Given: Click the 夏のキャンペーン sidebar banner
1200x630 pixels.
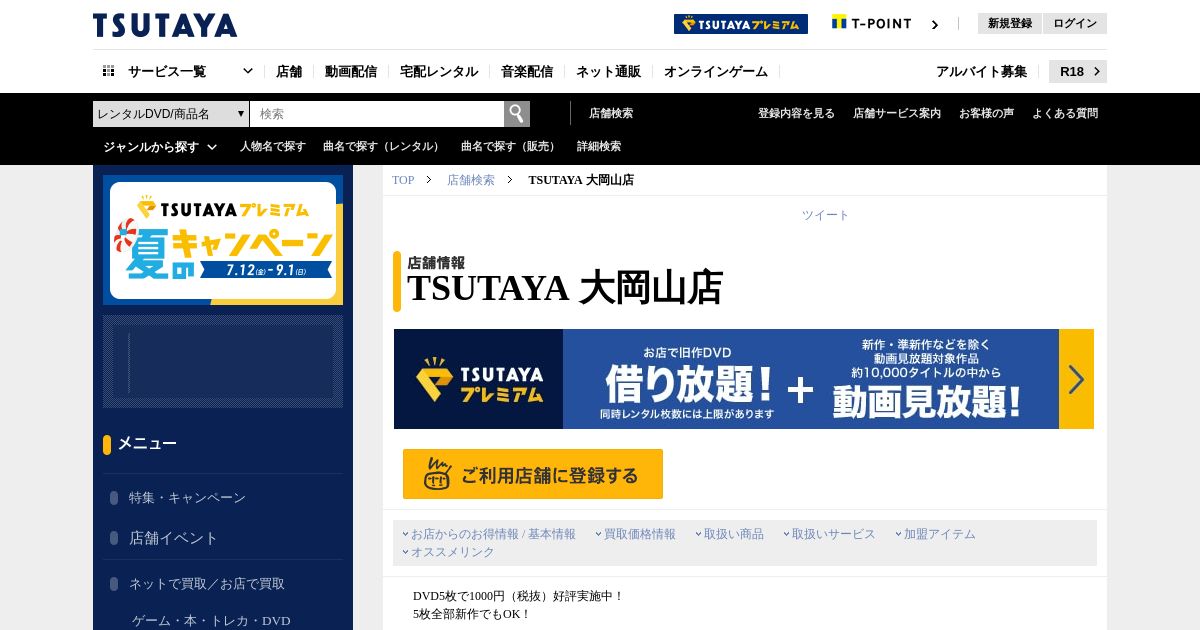Looking at the screenshot, I should (223, 240).
